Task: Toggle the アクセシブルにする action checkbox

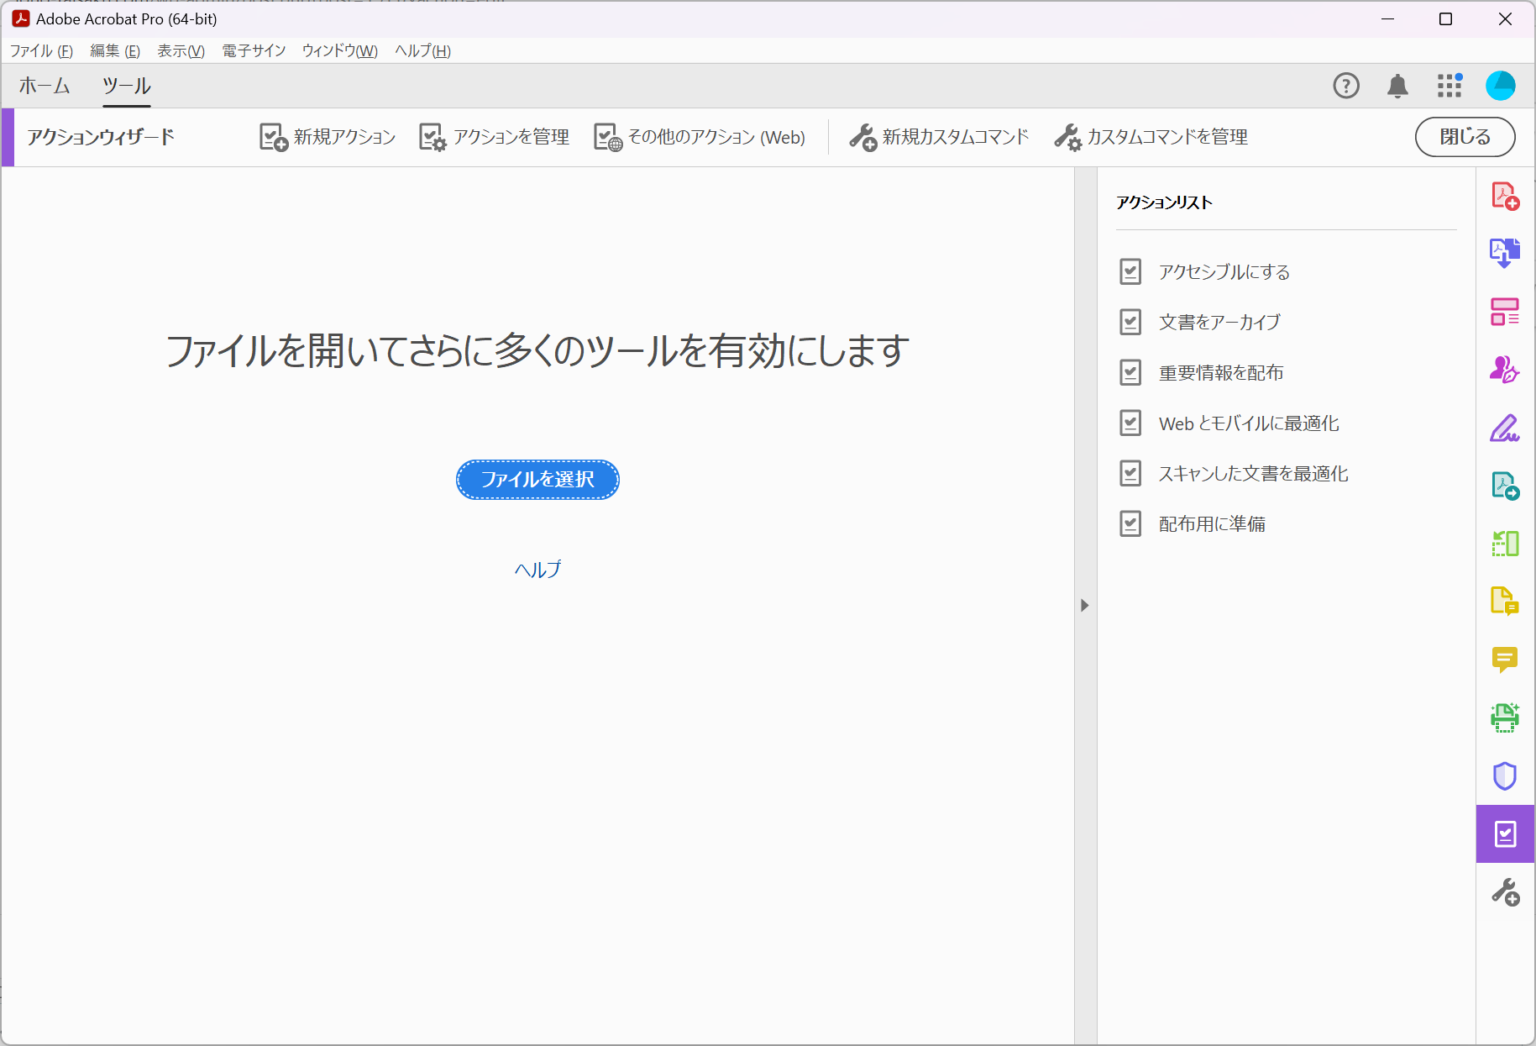Action: [1130, 271]
